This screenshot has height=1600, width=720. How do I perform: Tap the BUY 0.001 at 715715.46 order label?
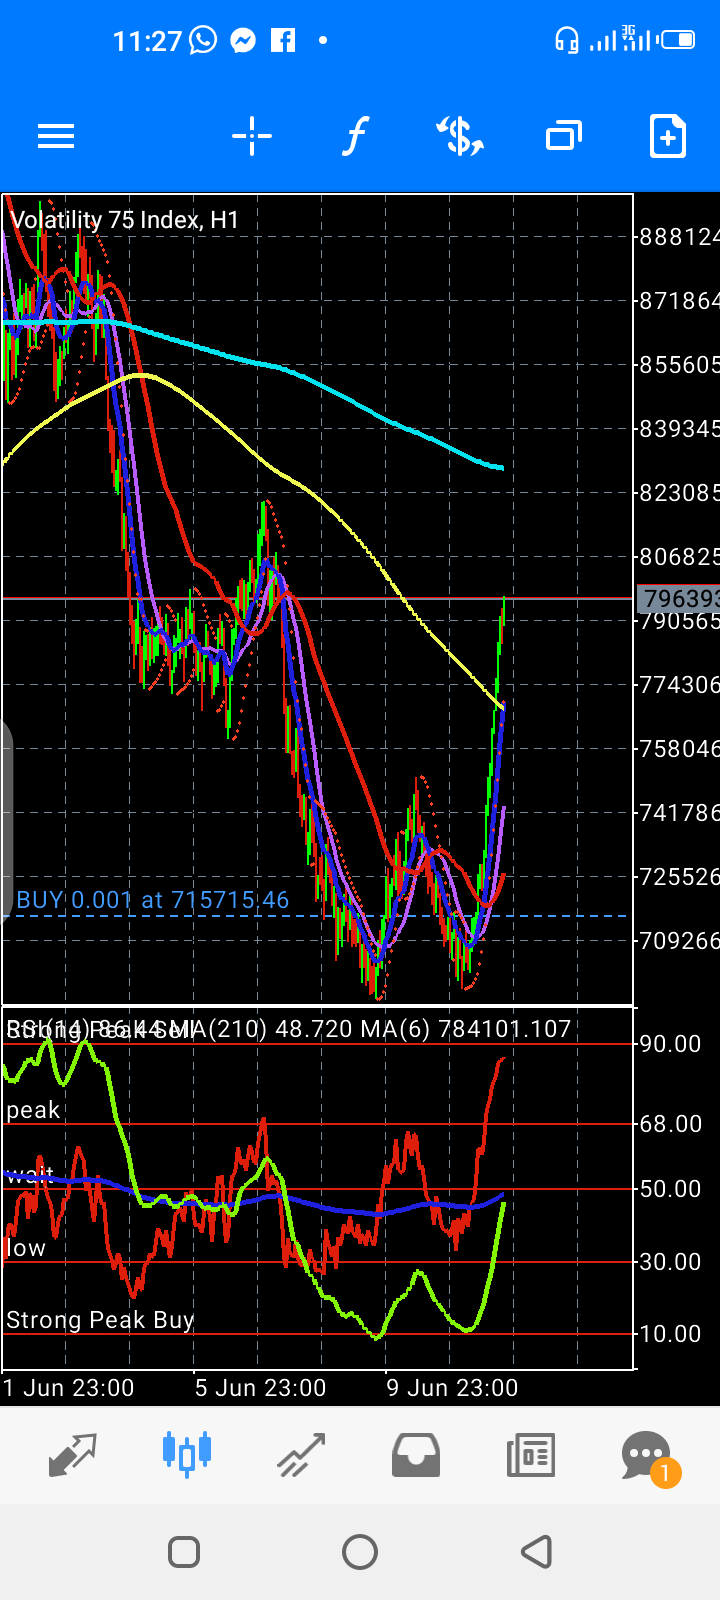tap(153, 900)
